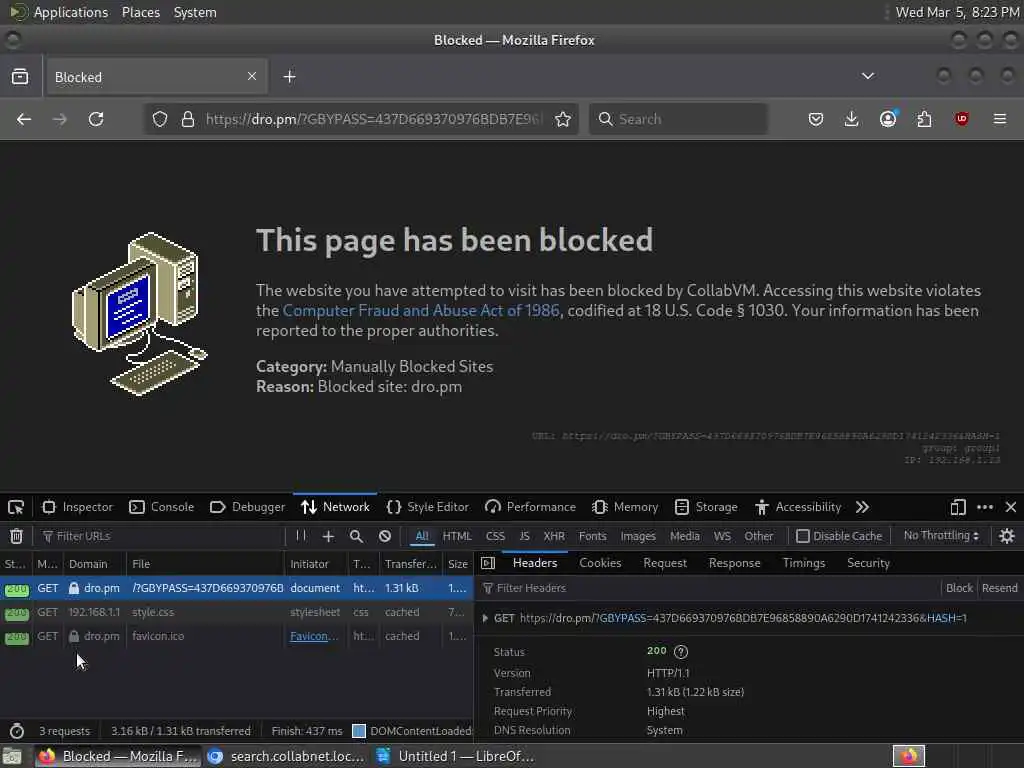Switch to the Inspector tab

[78, 507]
